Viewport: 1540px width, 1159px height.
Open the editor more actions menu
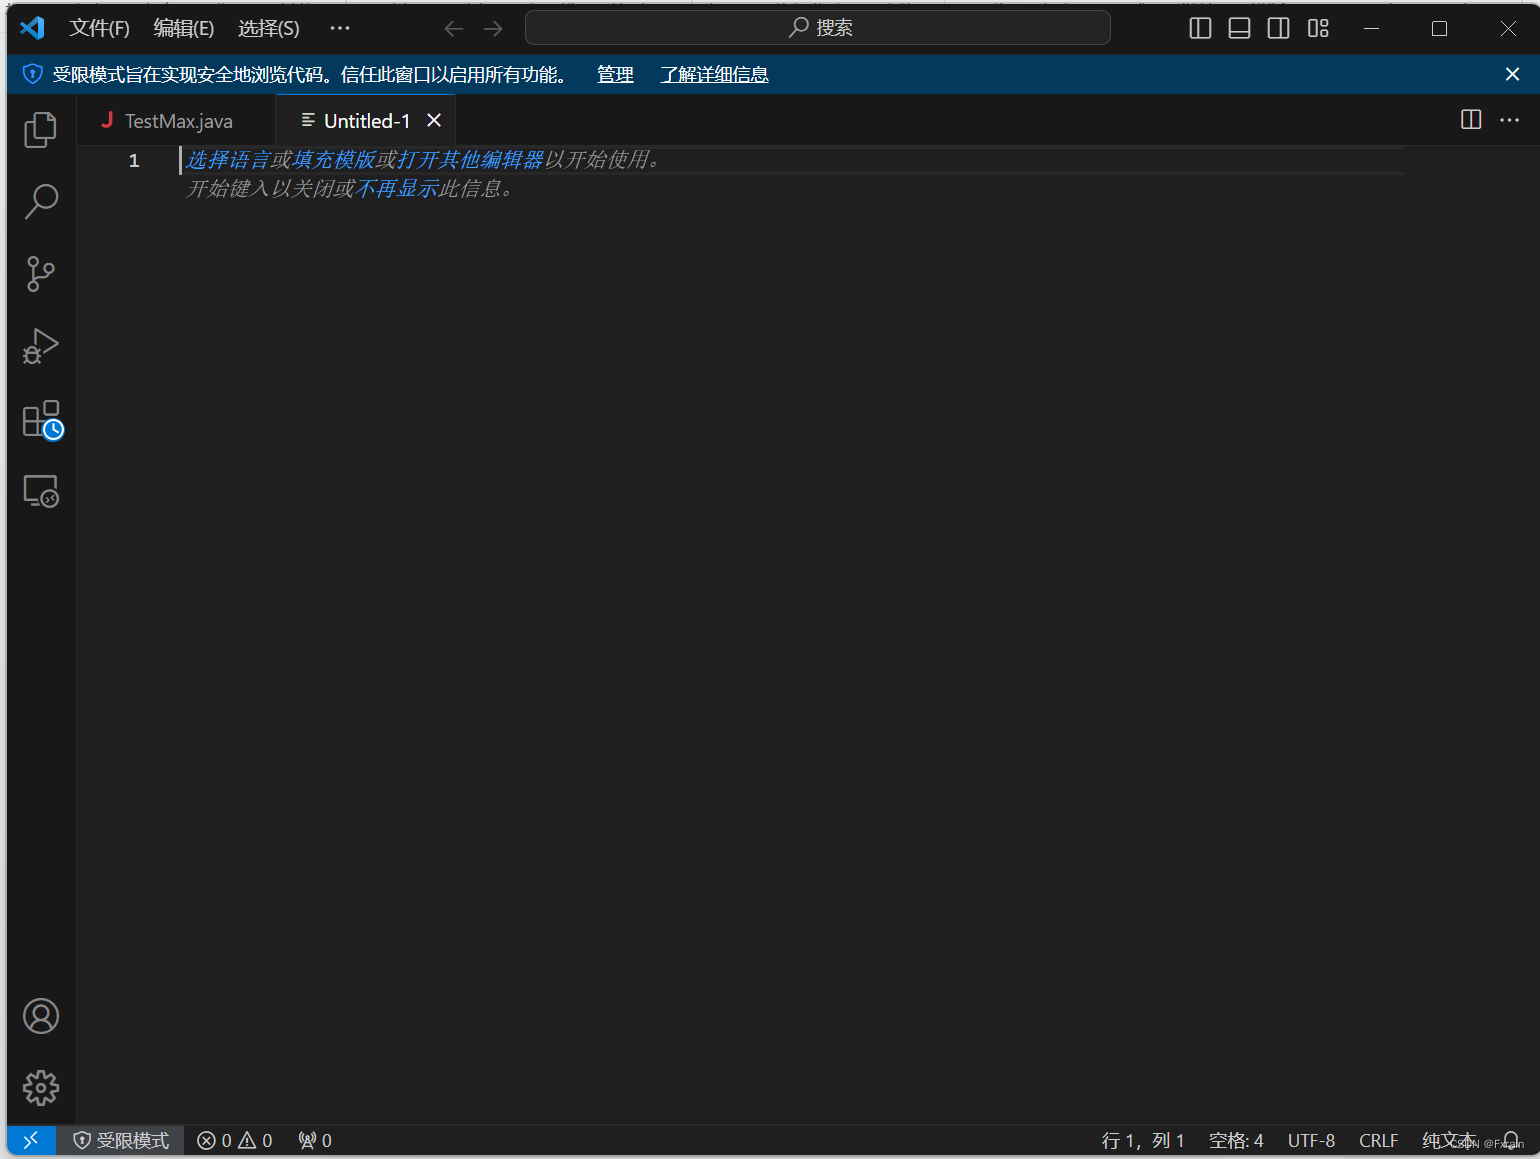coord(1510,120)
